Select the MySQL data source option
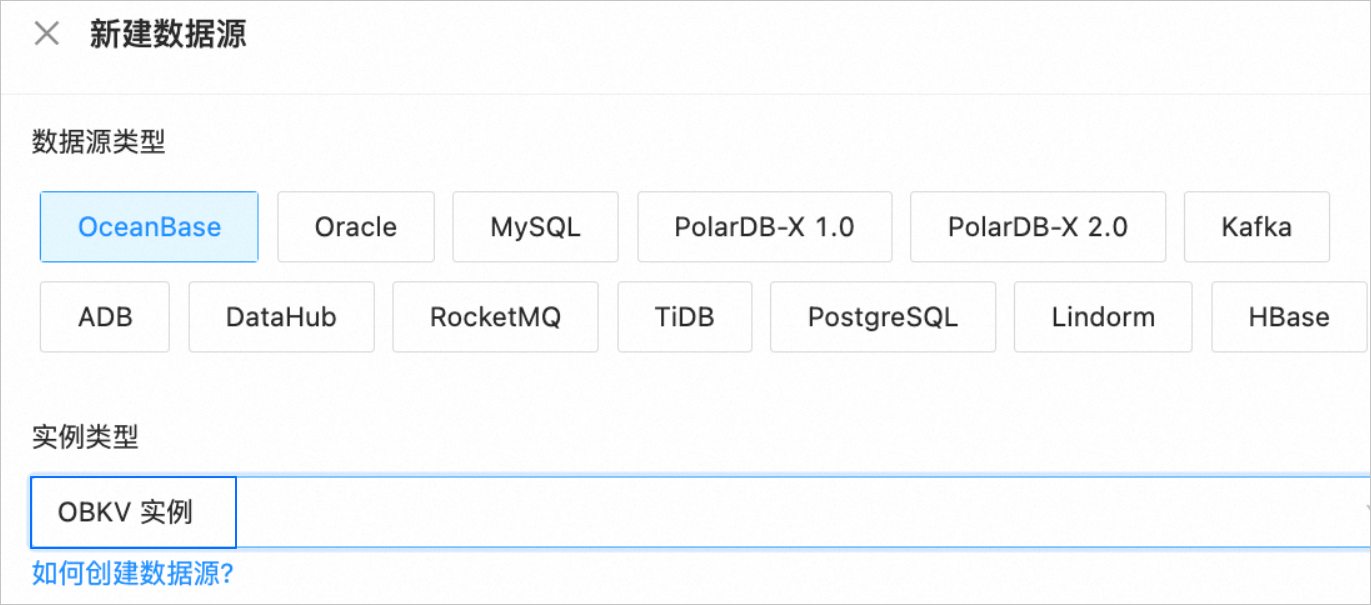Screen dimensions: 1371x605 [x=535, y=227]
